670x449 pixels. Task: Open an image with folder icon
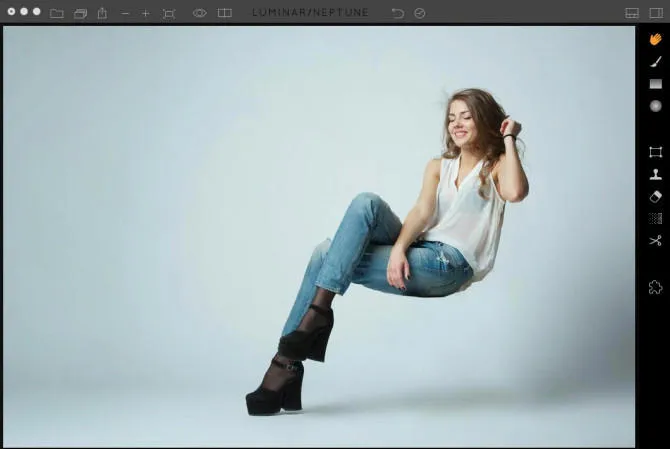click(x=57, y=13)
